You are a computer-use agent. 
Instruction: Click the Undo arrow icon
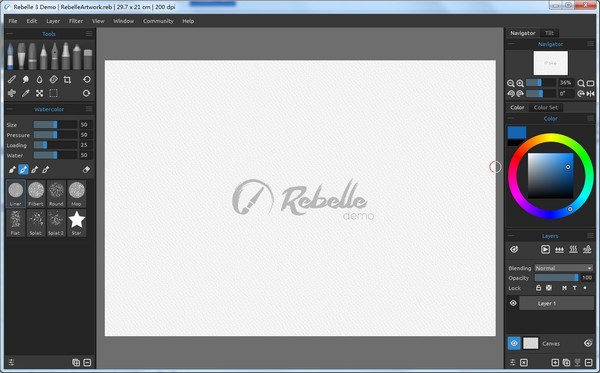[x=87, y=80]
